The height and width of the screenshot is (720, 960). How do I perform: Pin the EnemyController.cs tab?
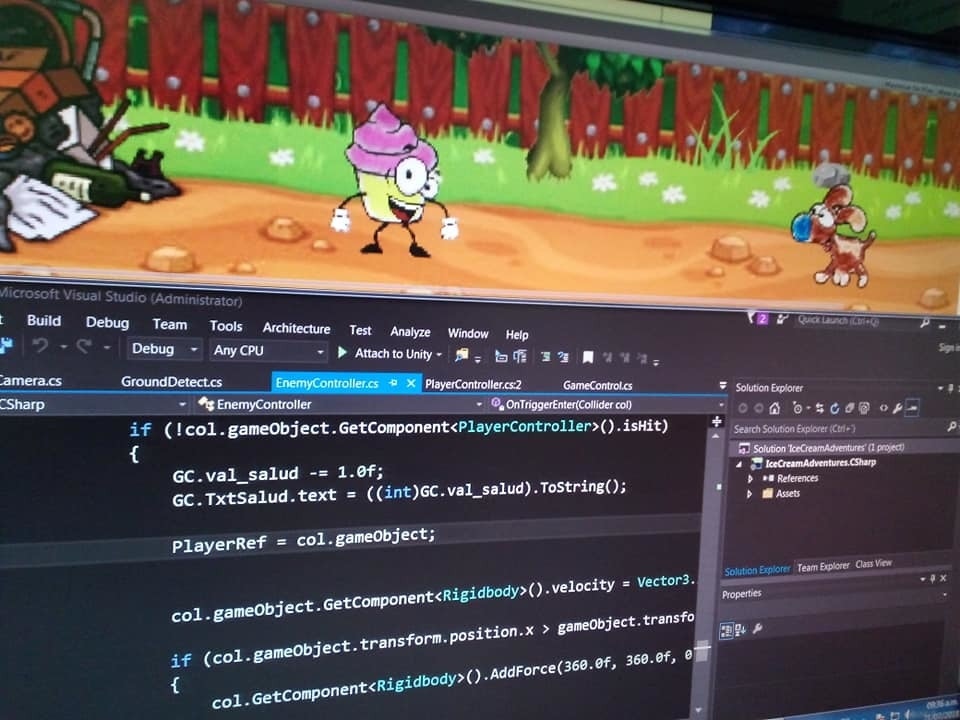click(394, 383)
